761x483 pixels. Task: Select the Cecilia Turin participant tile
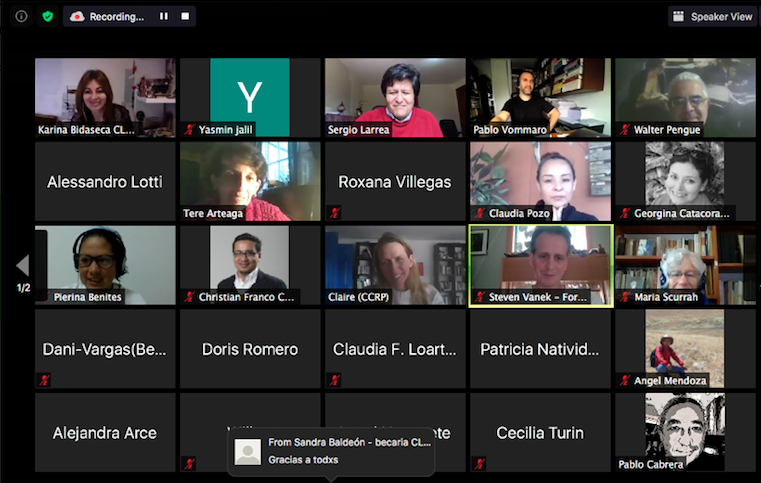(540, 433)
